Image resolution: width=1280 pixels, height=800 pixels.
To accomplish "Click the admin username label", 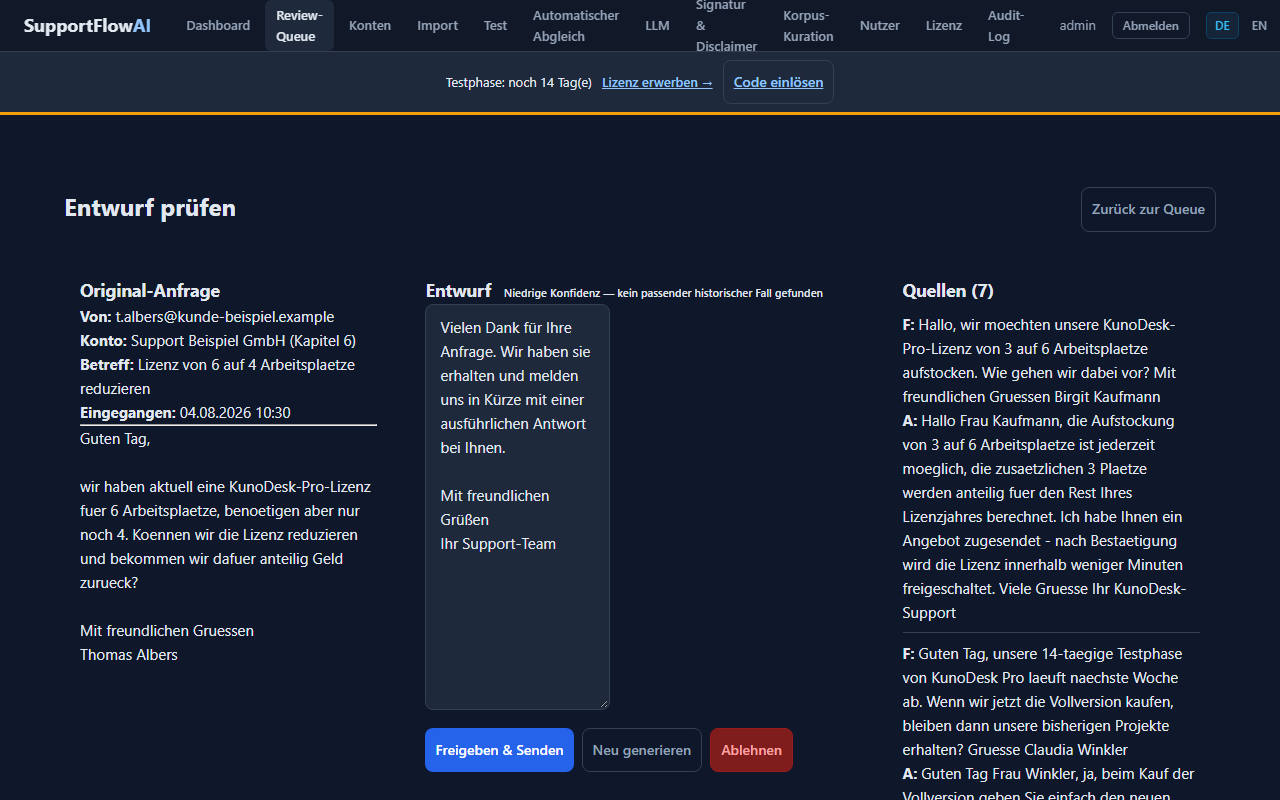I will pyautogui.click(x=1078, y=26).
